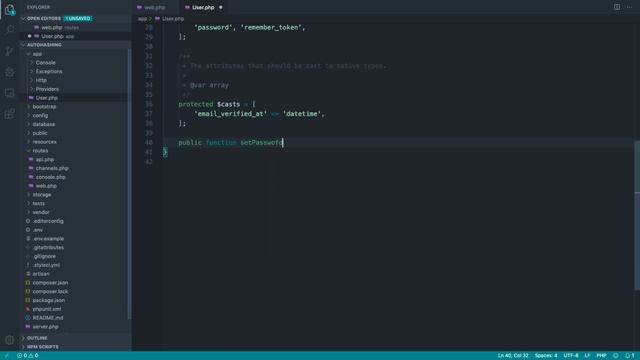The image size is (640, 360).
Task: Select web.php in Open Editors list
Action: 76,27
